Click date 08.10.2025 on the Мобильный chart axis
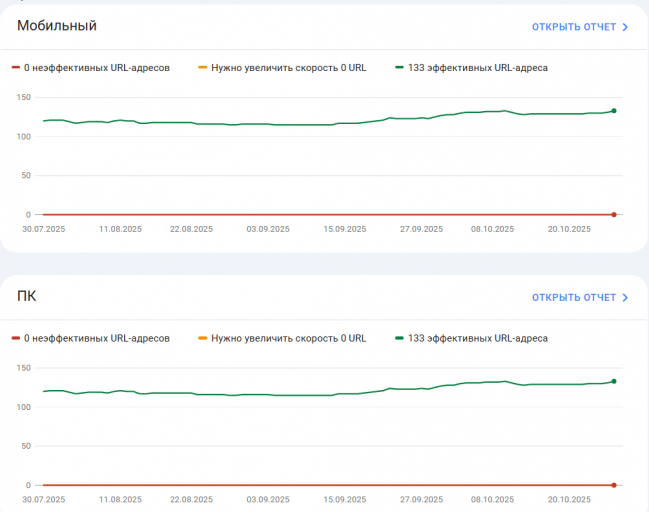The image size is (649, 512). (492, 229)
